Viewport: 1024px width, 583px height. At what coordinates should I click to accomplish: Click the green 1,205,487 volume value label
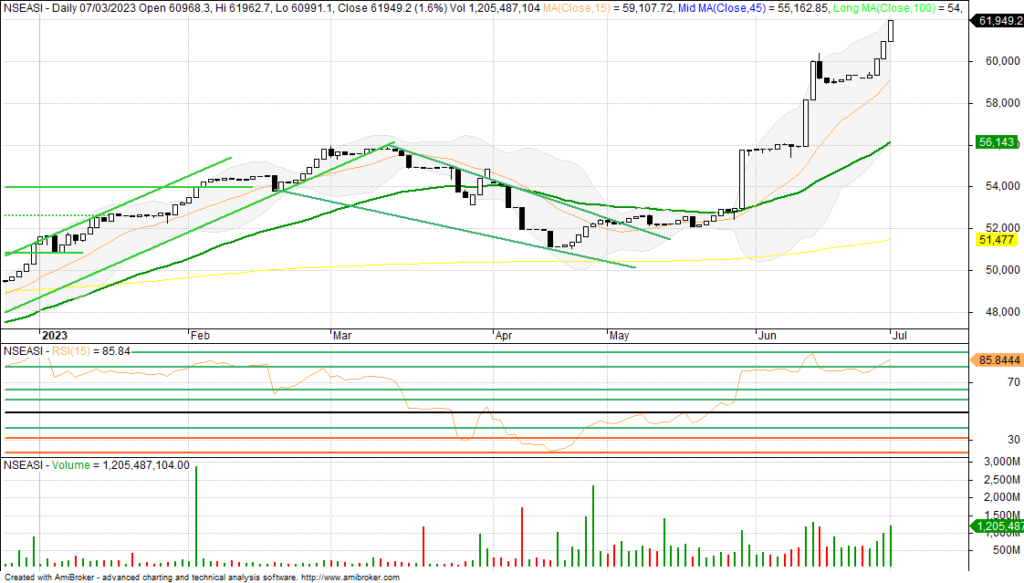click(x=996, y=526)
